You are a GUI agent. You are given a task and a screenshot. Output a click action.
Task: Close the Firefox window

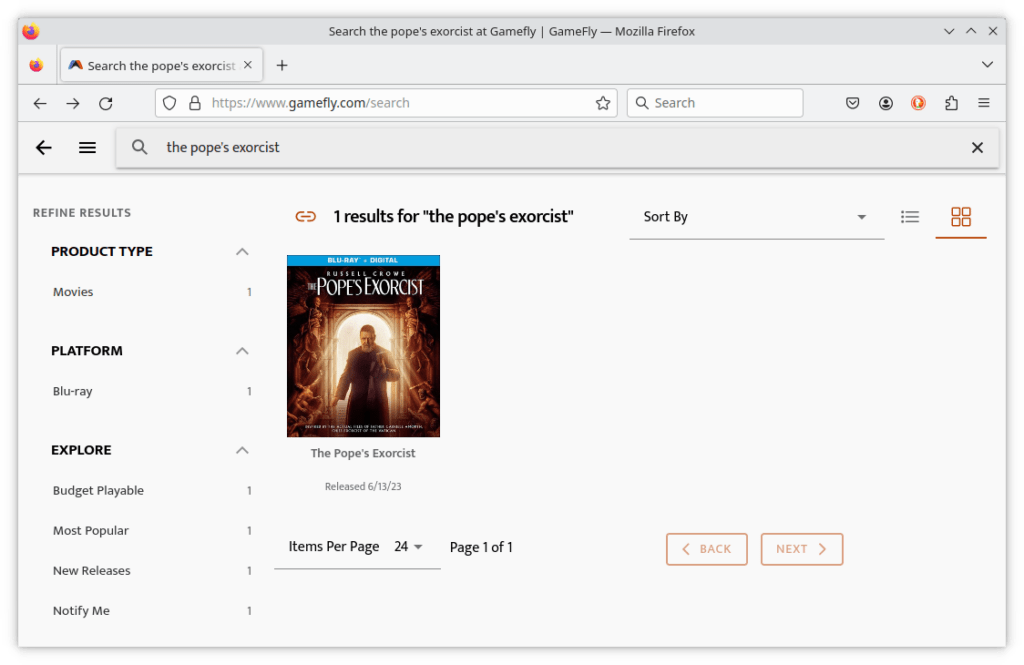[x=993, y=31]
